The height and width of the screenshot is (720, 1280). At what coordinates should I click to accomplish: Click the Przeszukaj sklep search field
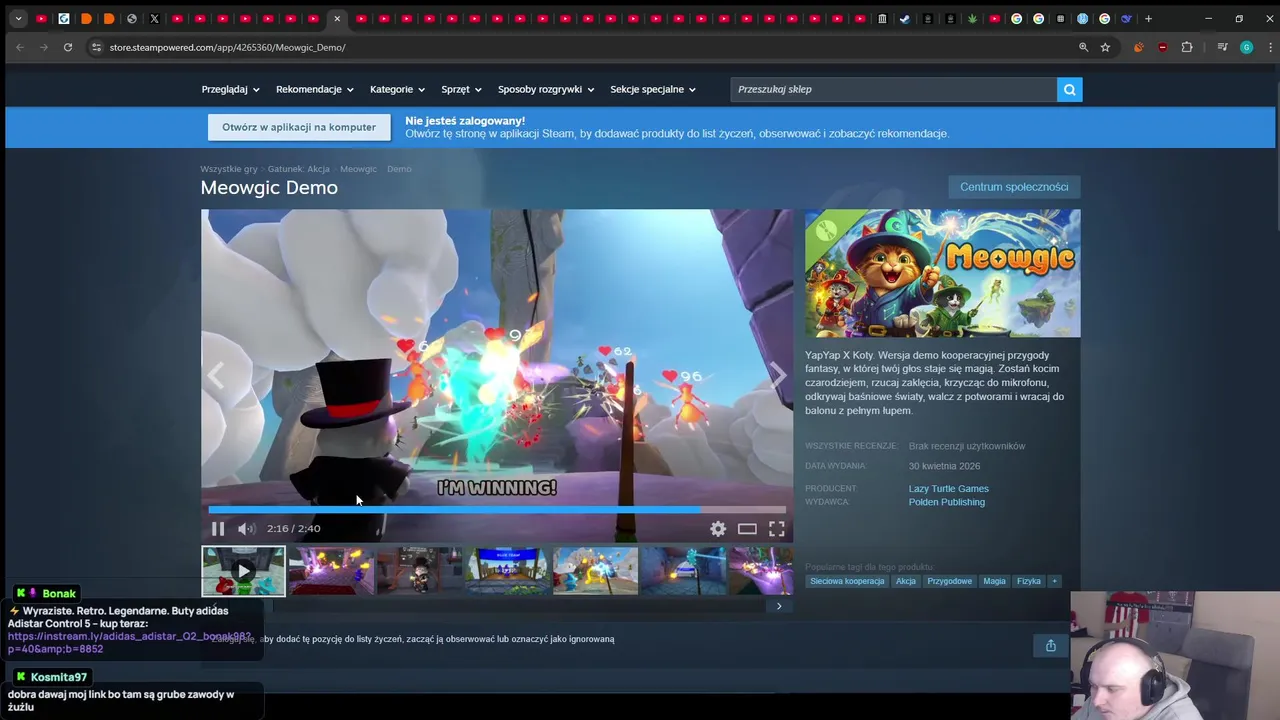[x=893, y=89]
